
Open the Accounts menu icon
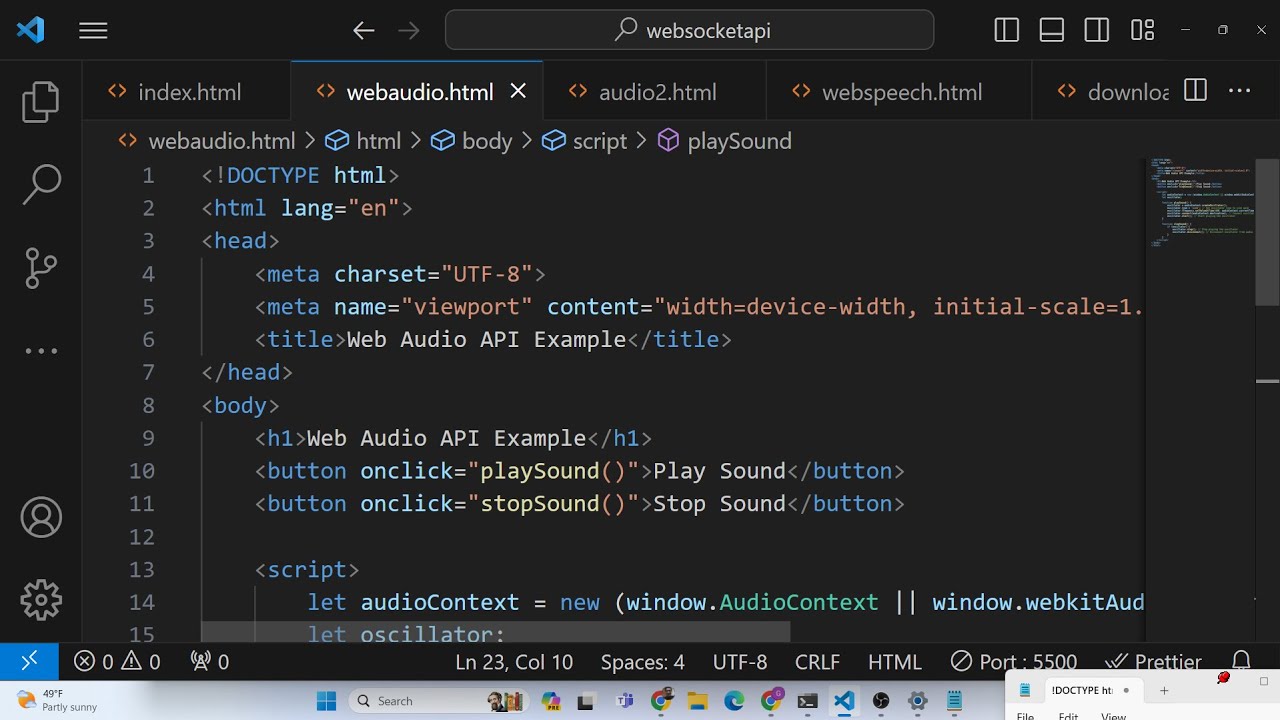click(41, 518)
